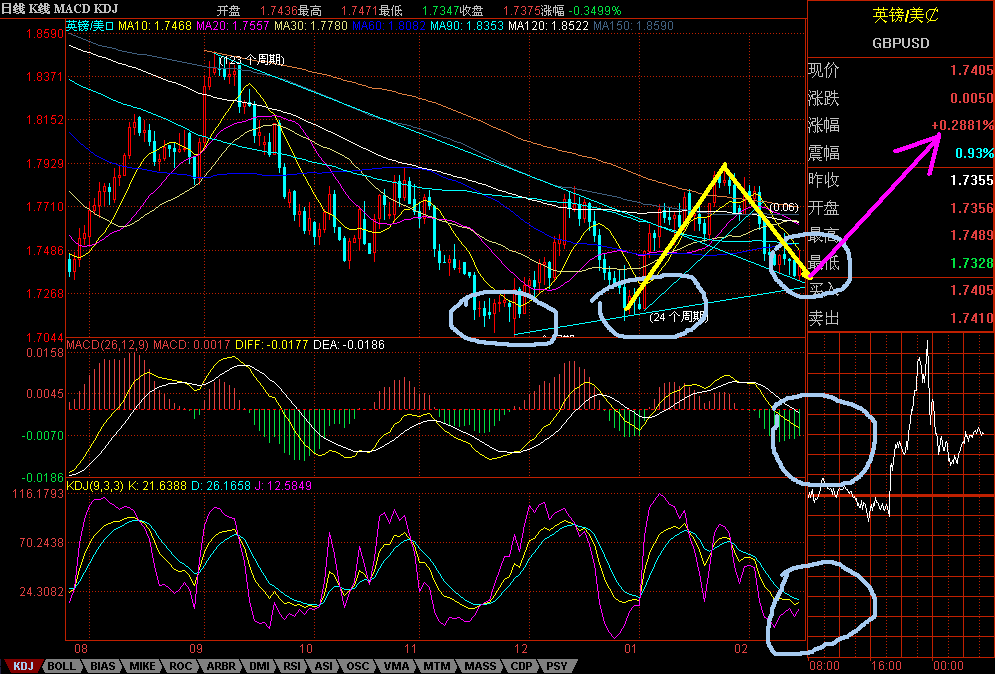The height and width of the screenshot is (674, 995).
Task: Switch to the DMI indicator tab
Action: (x=260, y=666)
